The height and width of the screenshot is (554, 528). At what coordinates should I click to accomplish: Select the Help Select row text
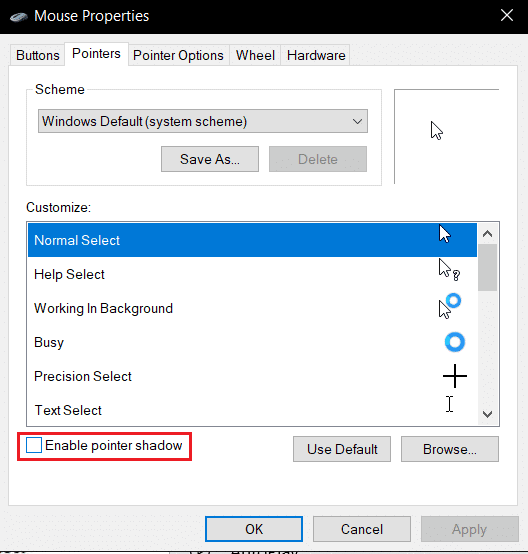tap(69, 274)
